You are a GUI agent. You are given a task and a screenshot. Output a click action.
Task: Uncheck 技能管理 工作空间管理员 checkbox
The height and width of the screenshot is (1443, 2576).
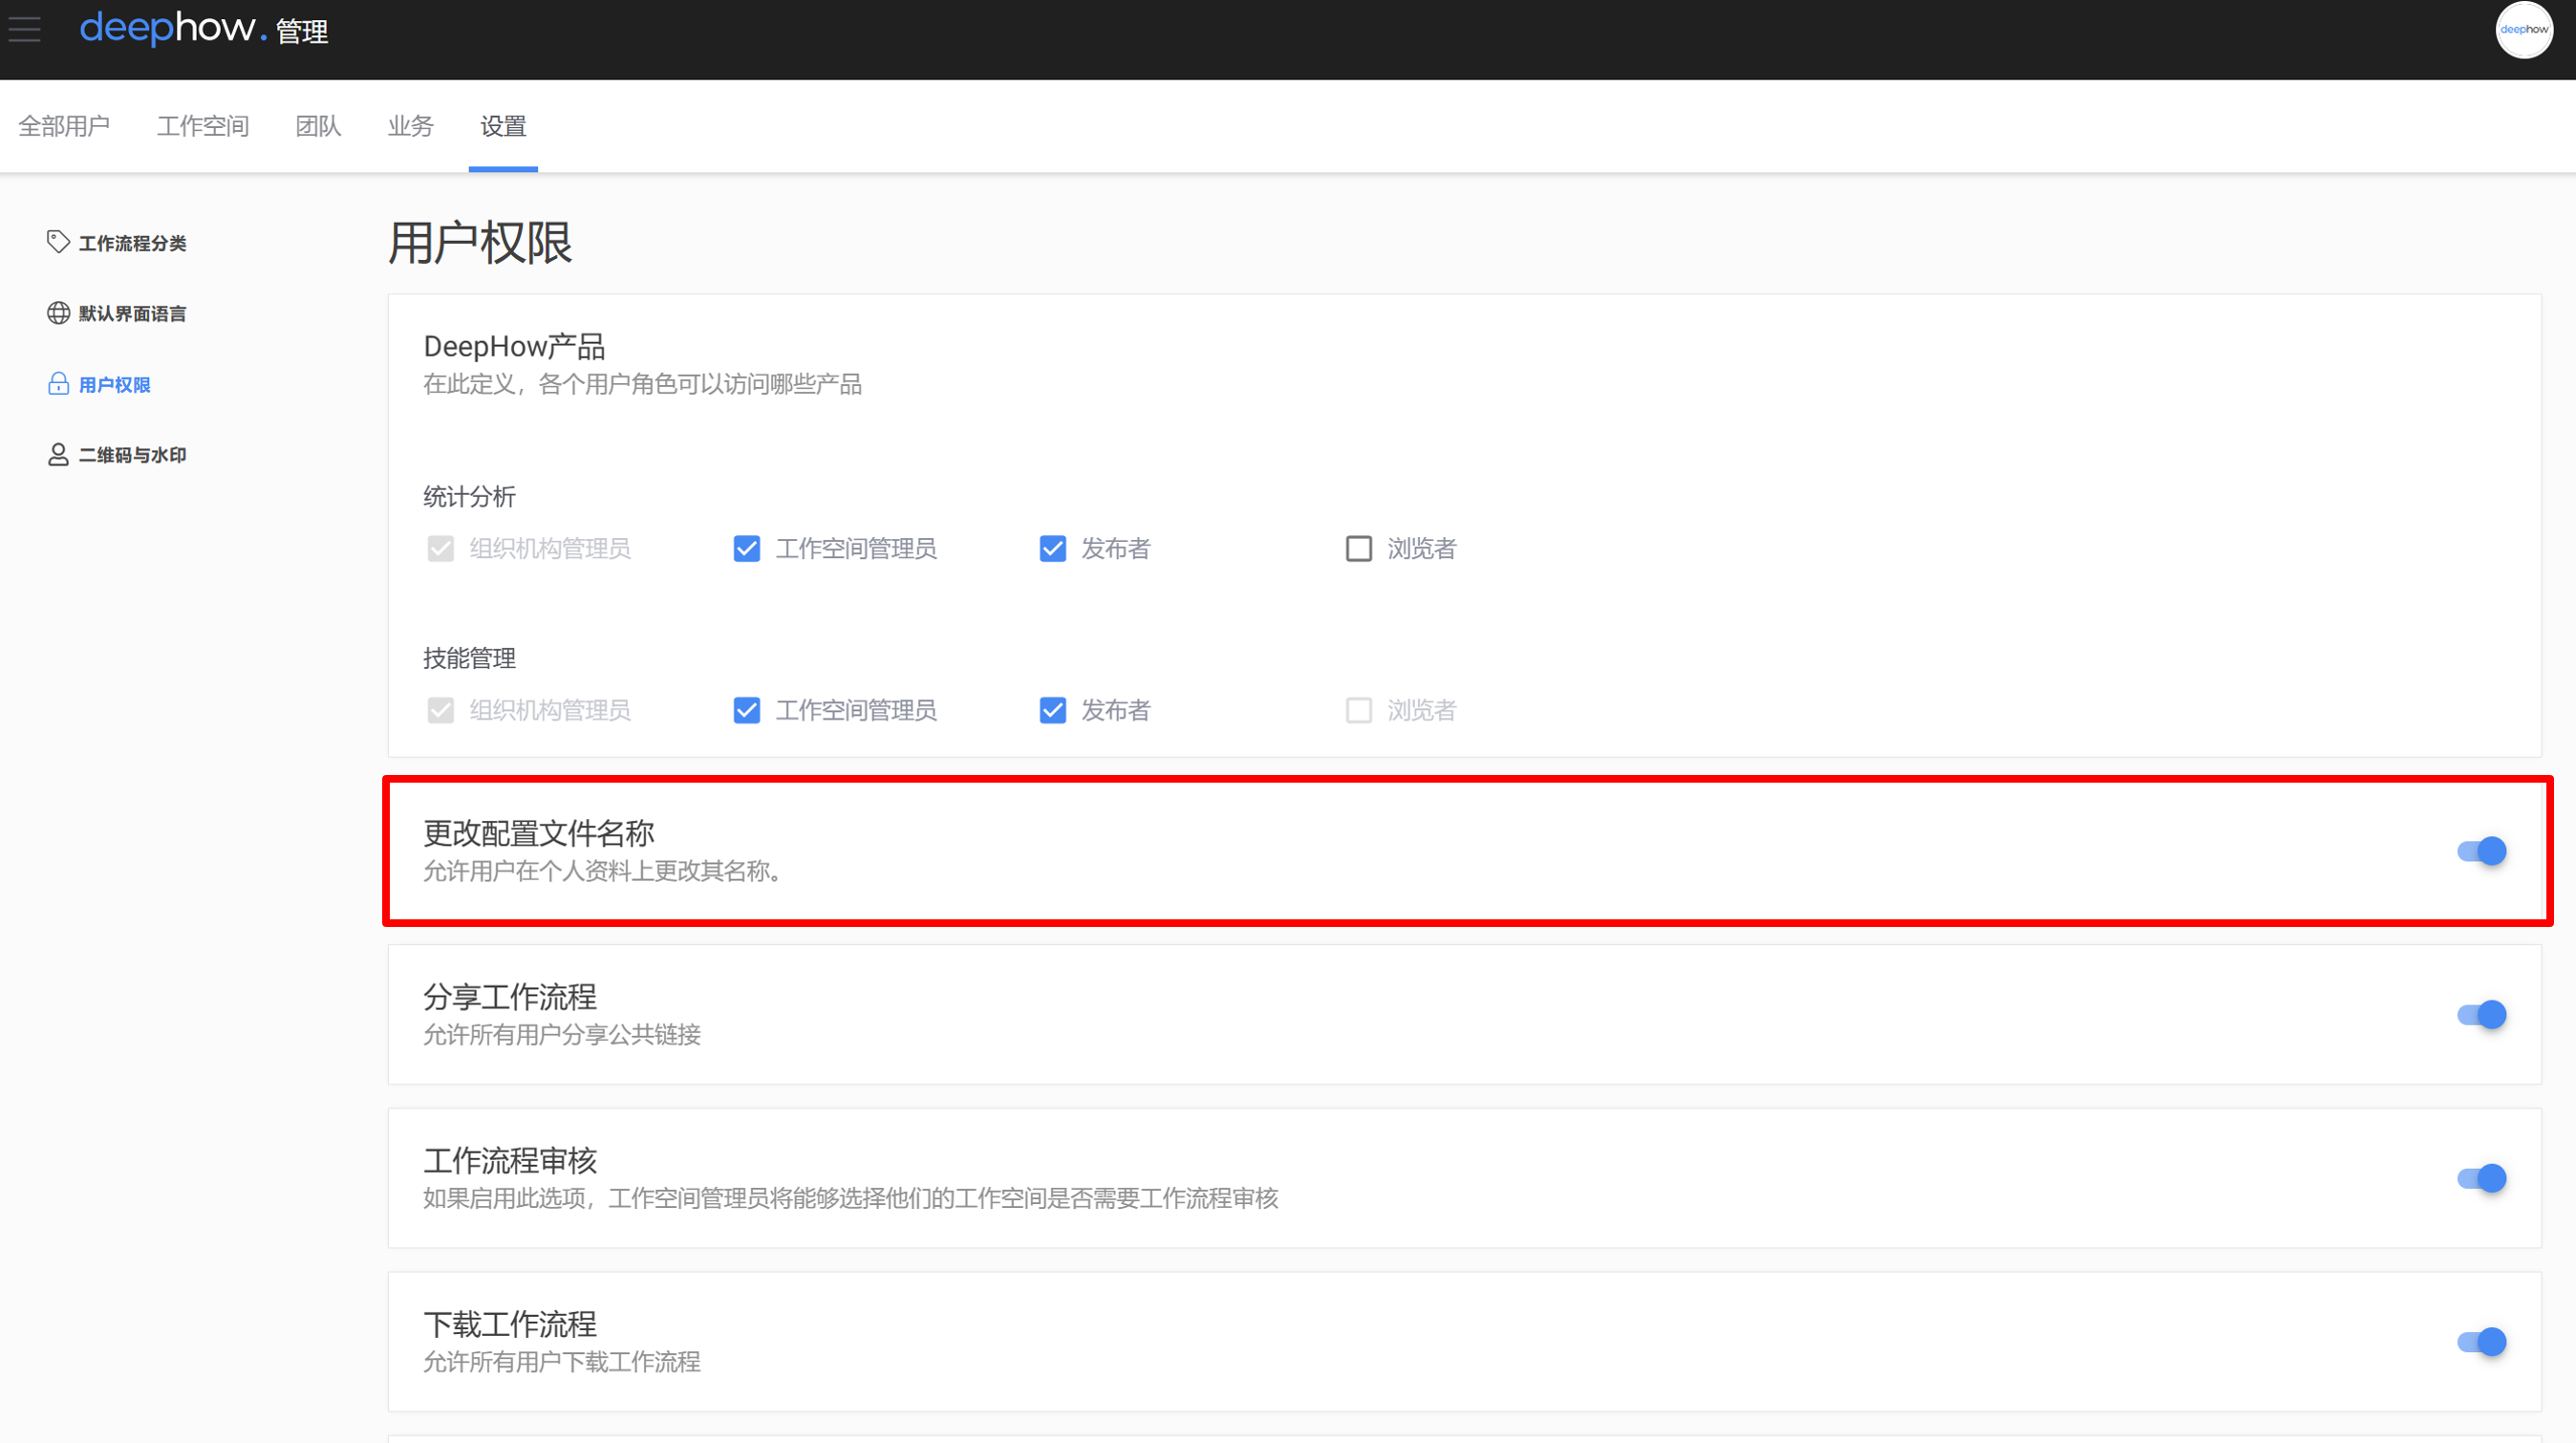pyautogui.click(x=747, y=711)
